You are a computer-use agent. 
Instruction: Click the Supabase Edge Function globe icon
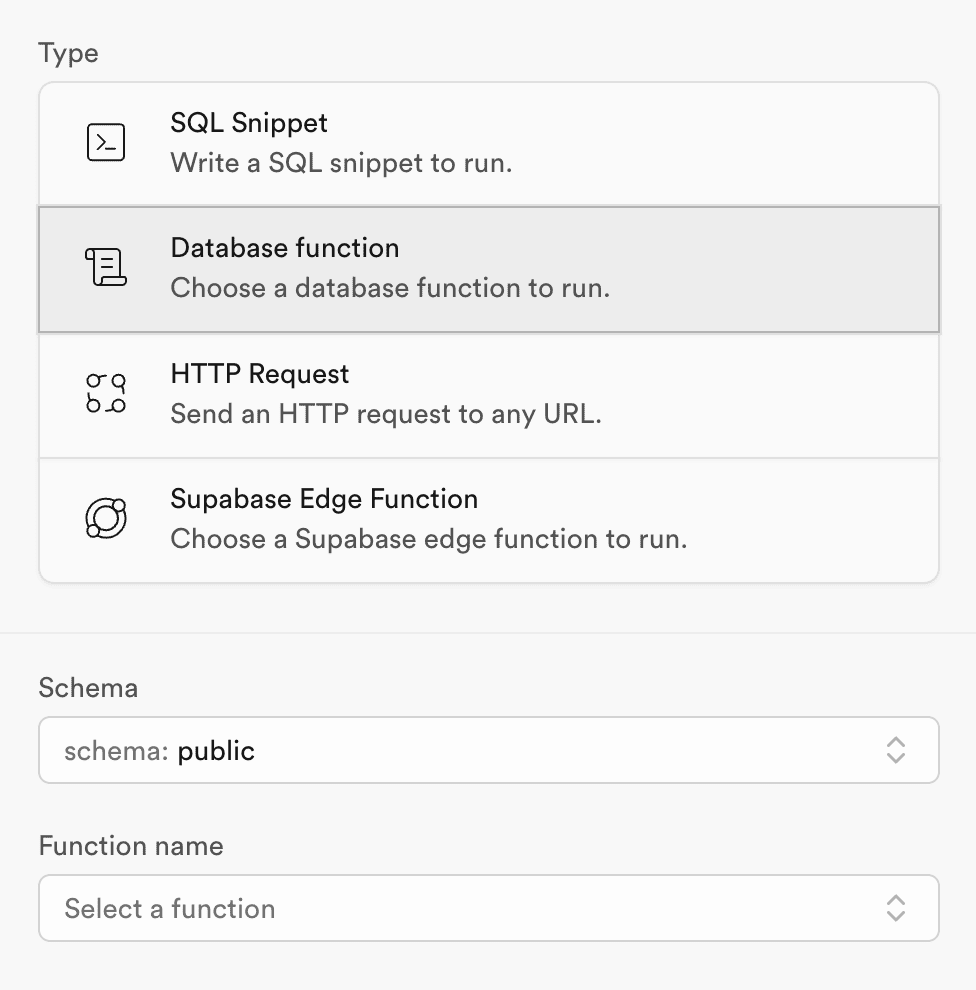tap(105, 518)
